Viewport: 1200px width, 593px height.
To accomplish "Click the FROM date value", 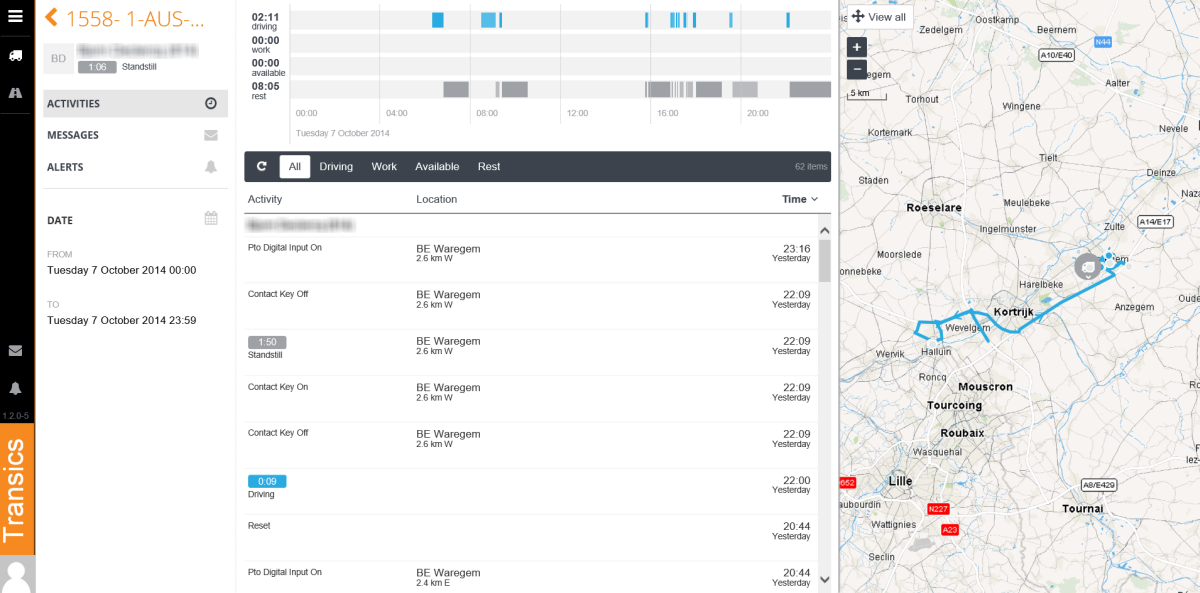I will point(121,270).
